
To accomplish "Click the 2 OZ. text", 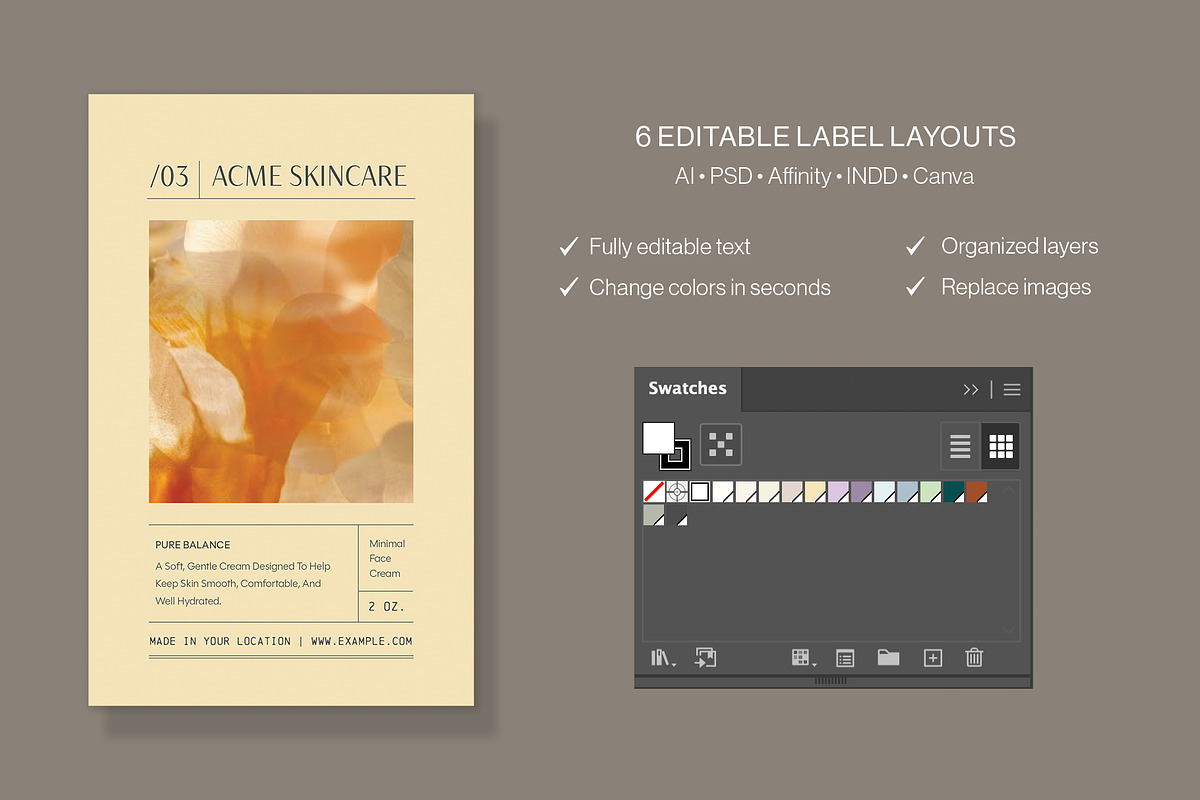I will (x=386, y=607).
